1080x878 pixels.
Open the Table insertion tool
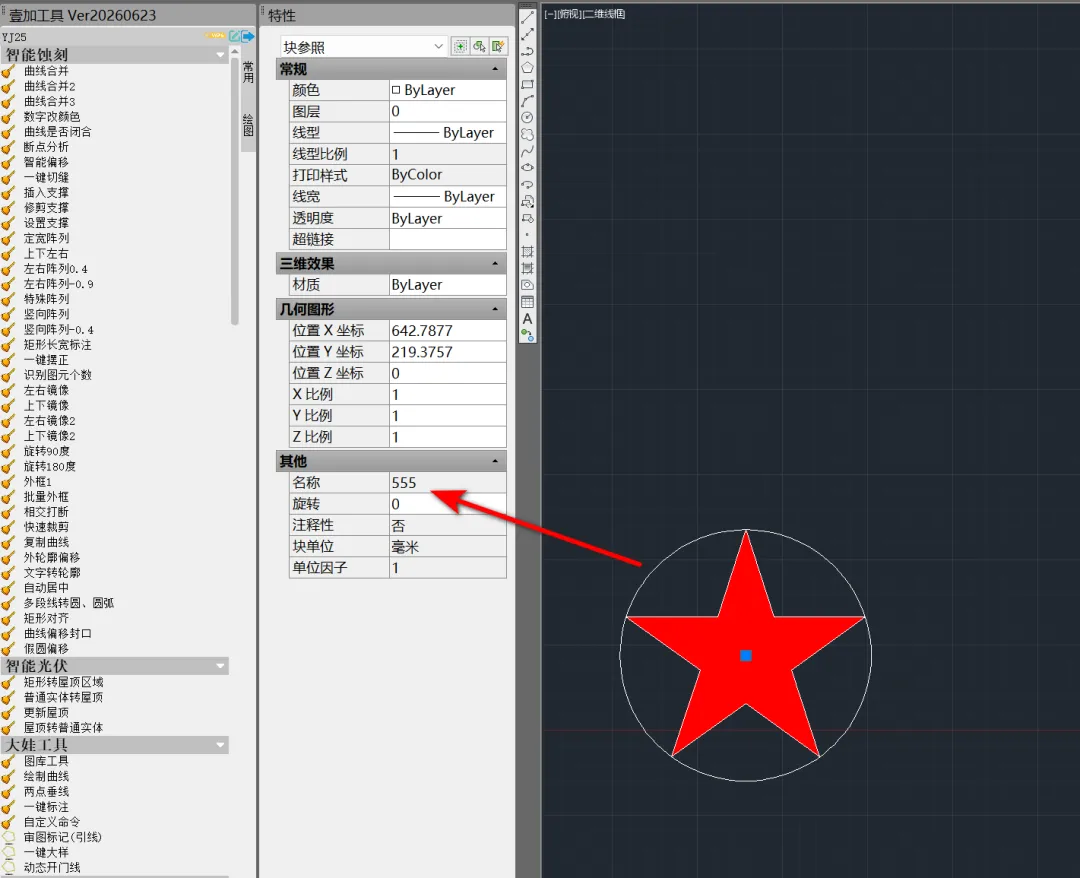pyautogui.click(x=527, y=302)
